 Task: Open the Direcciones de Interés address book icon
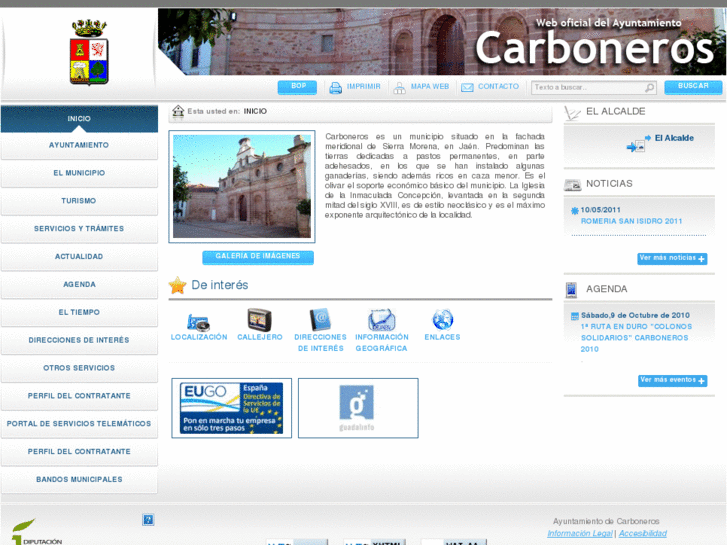tap(320, 320)
